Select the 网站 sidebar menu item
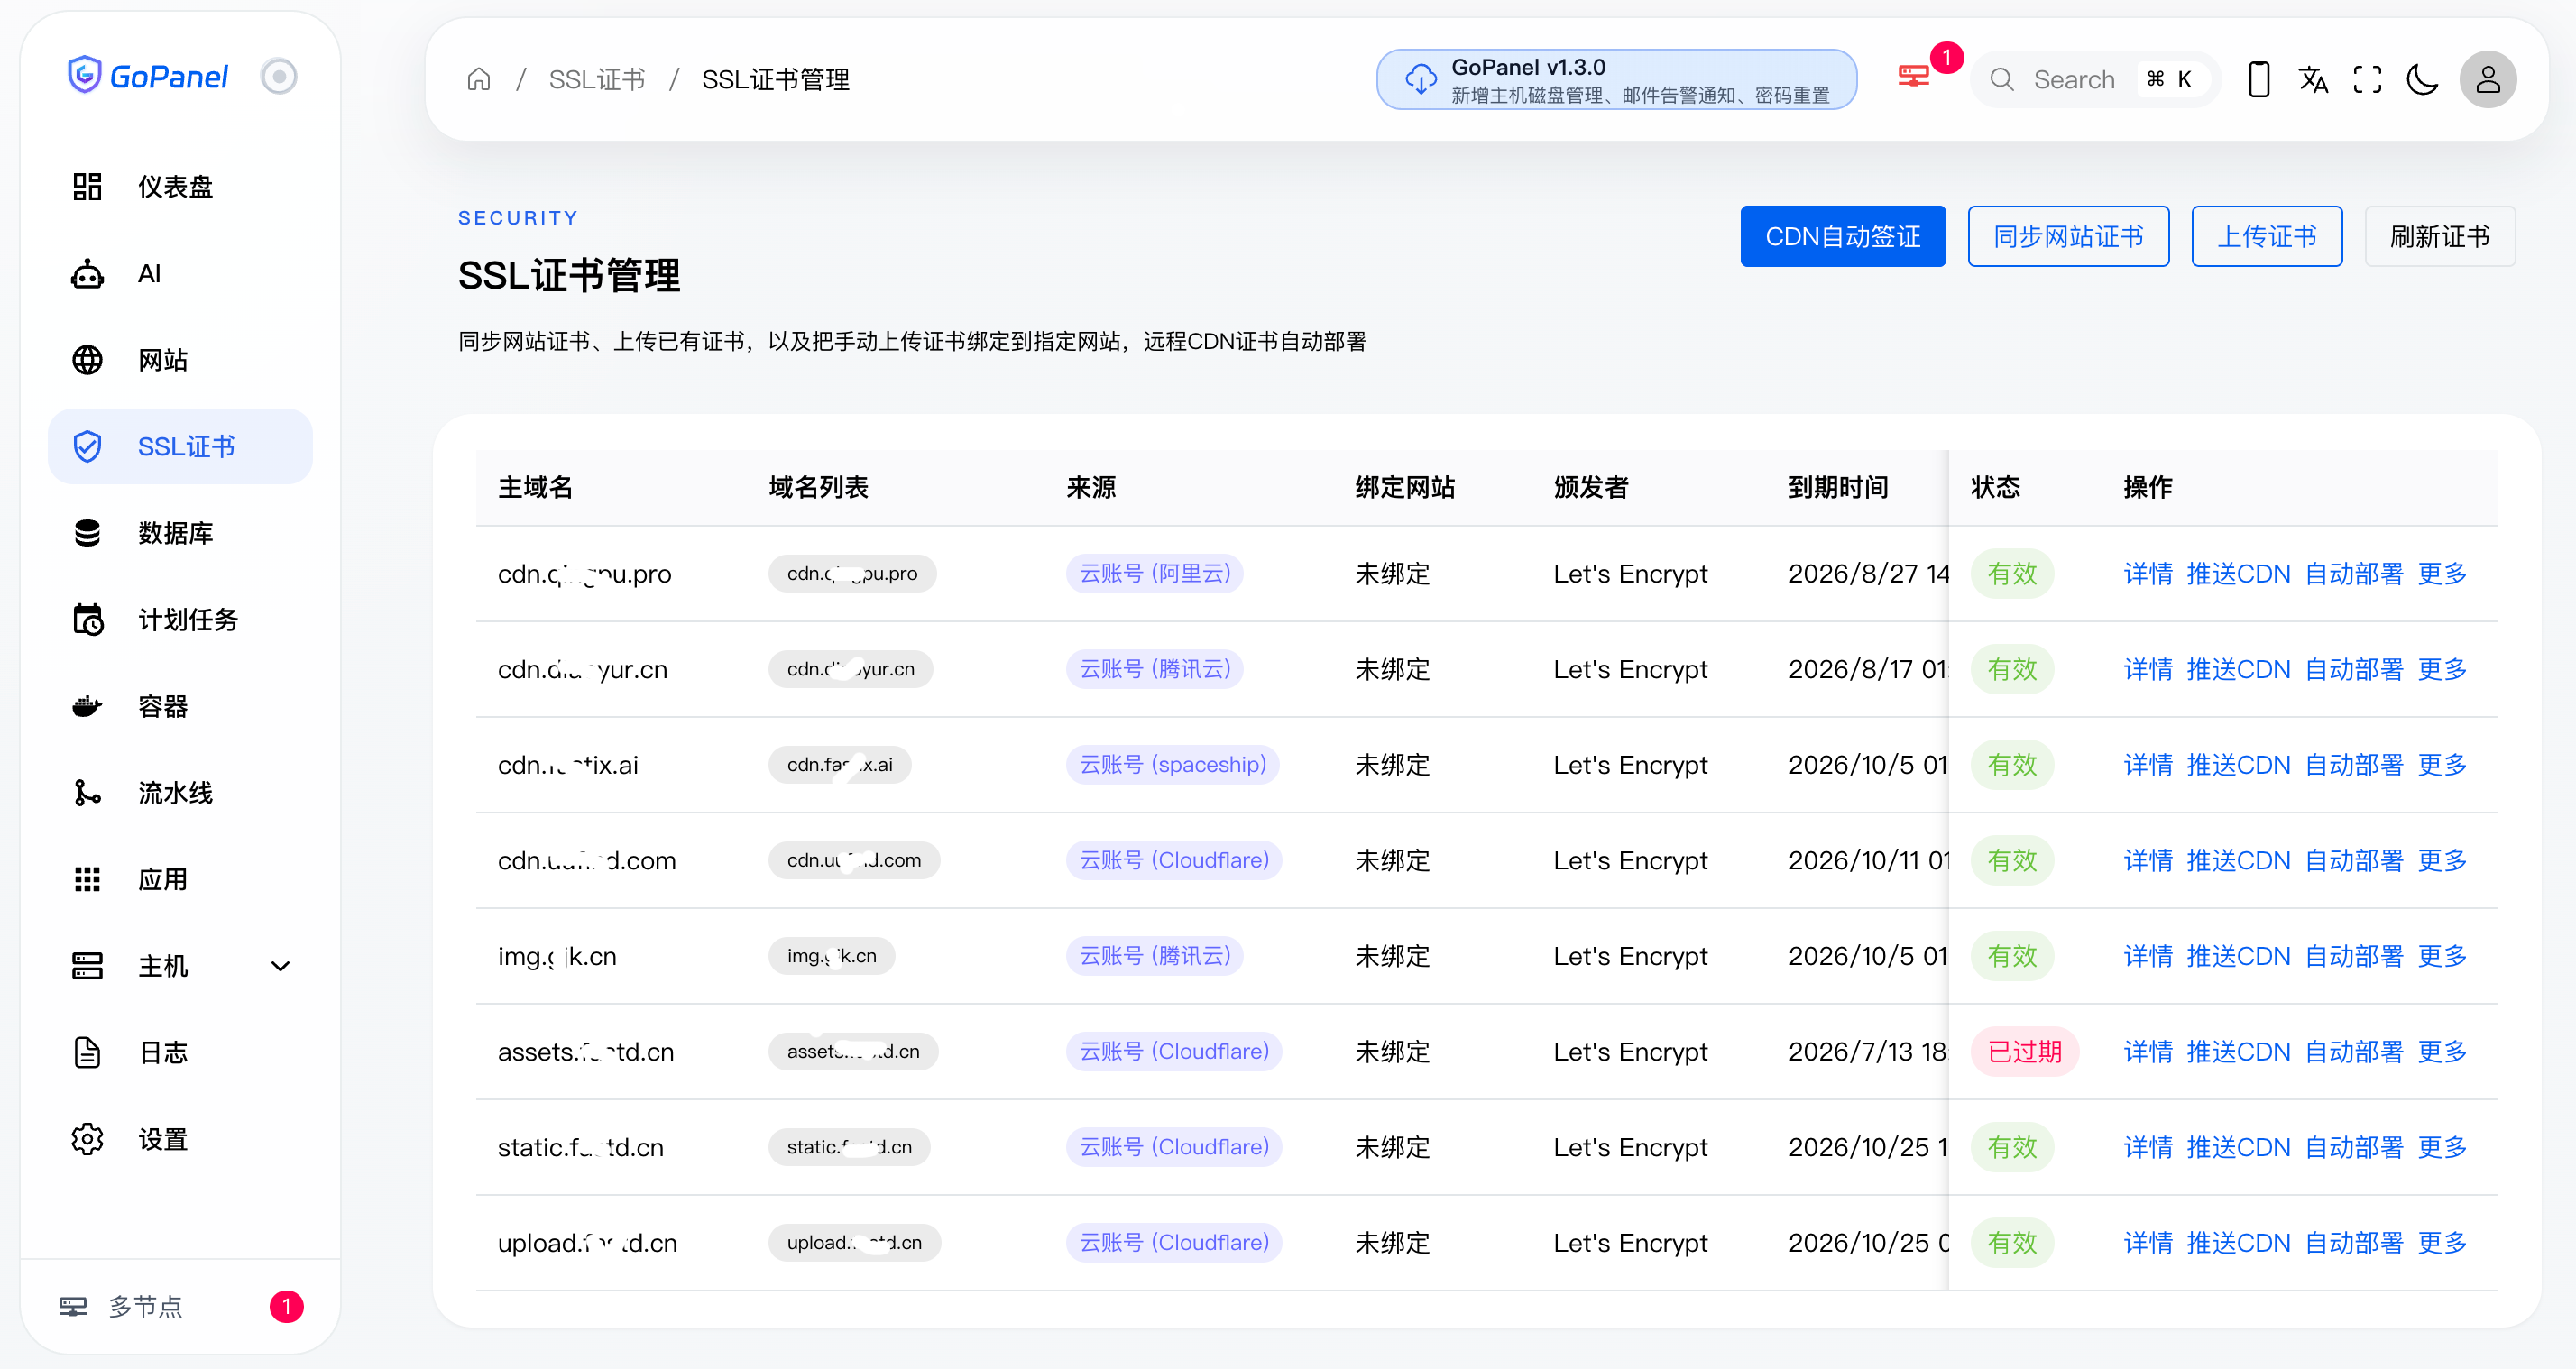This screenshot has height=1369, width=2576. [180, 360]
